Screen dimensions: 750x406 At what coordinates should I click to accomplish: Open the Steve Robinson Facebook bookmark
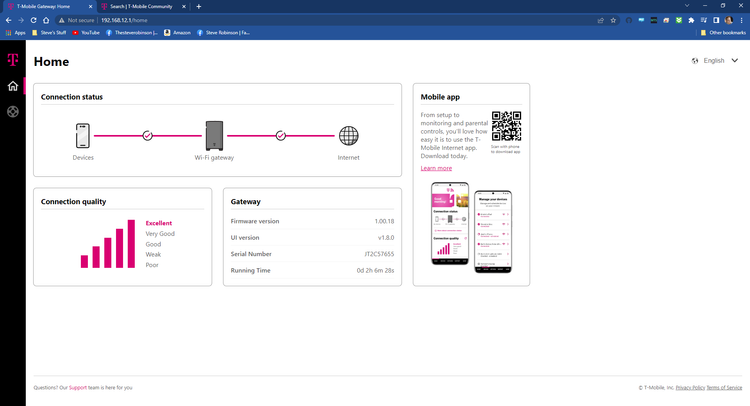(223, 33)
